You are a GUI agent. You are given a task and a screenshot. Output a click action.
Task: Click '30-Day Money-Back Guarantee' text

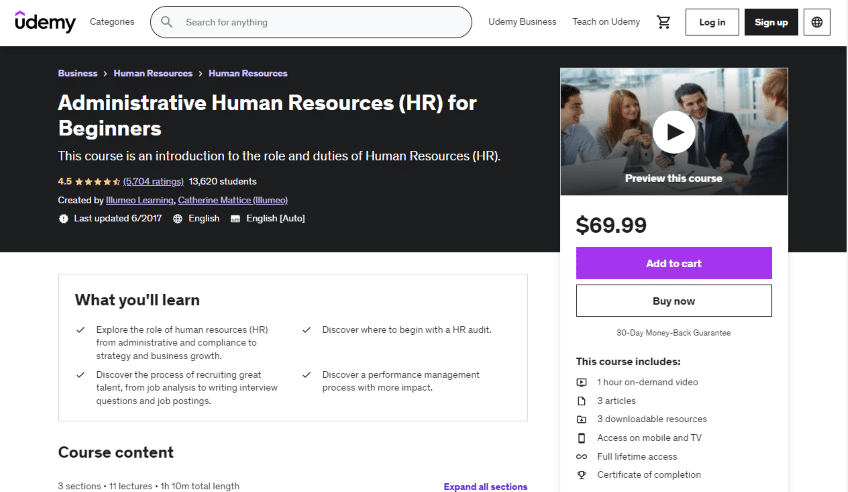[673, 333]
